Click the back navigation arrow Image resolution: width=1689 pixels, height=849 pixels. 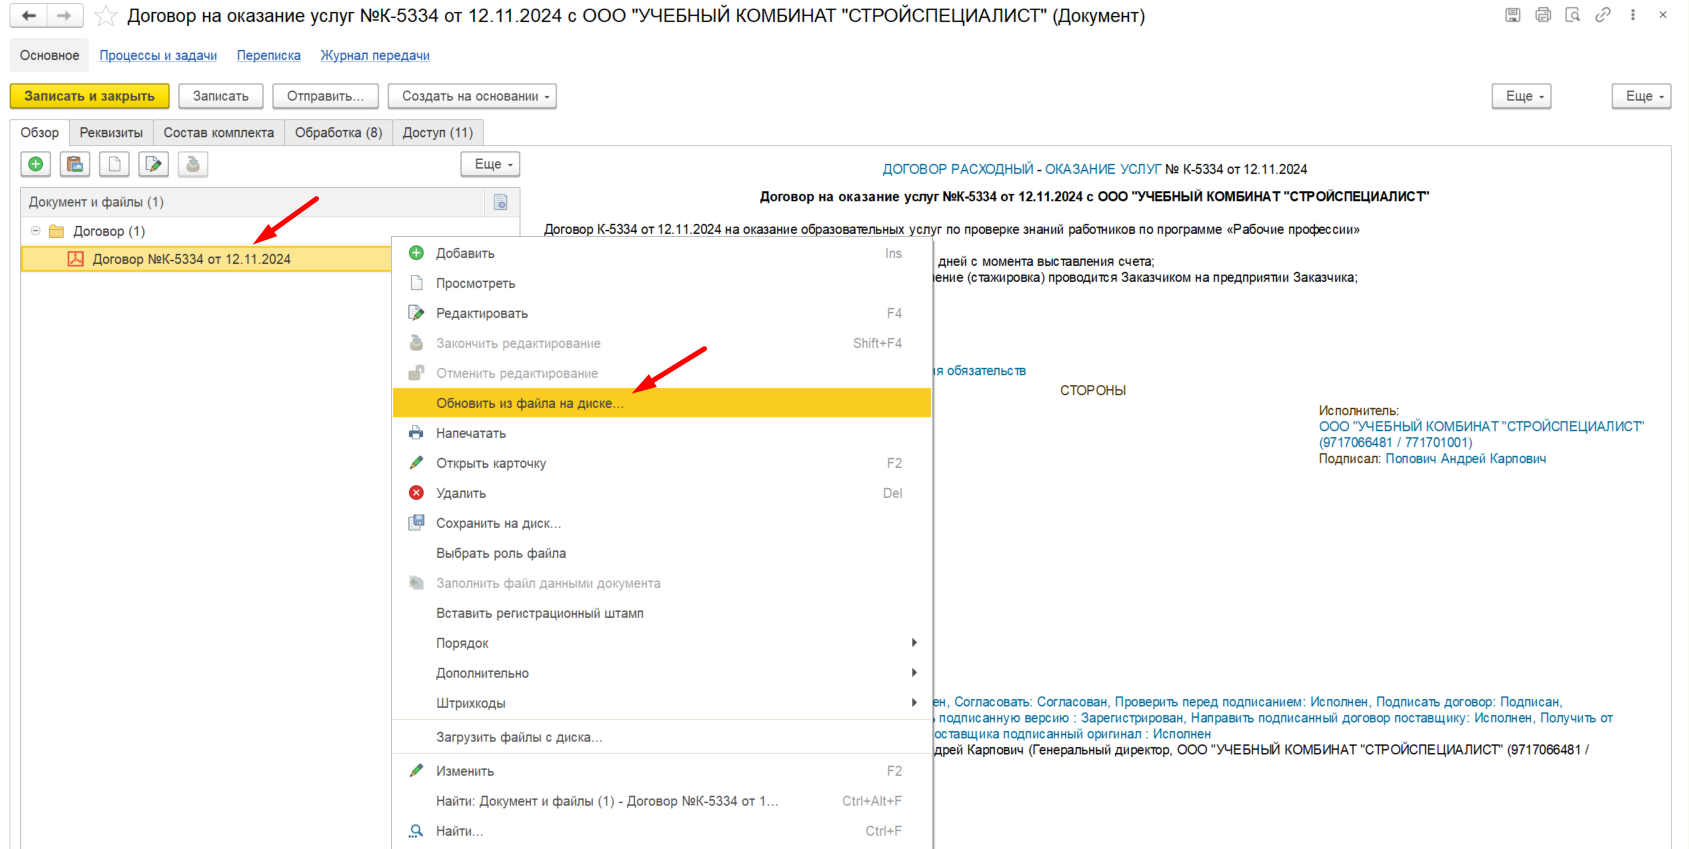coord(29,16)
